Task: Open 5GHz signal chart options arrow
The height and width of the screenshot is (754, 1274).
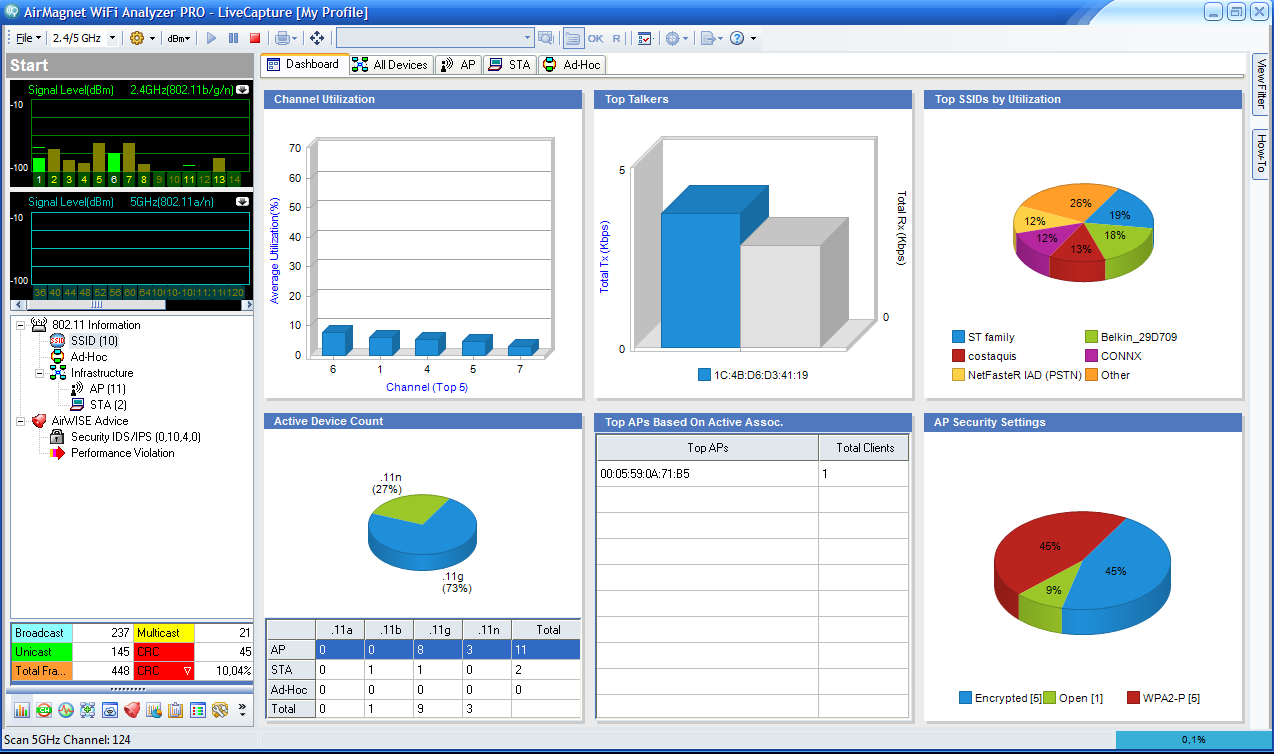Action: click(242, 201)
